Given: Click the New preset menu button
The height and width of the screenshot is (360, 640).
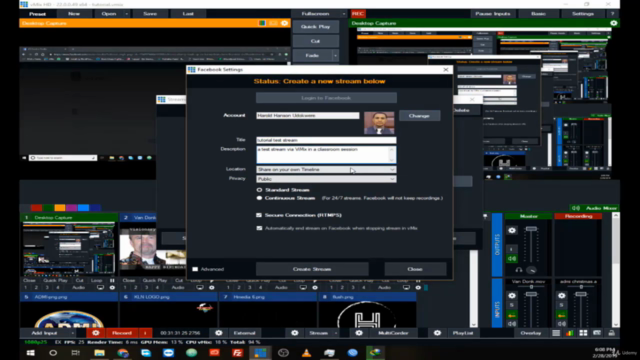Looking at the screenshot, I should click(74, 14).
